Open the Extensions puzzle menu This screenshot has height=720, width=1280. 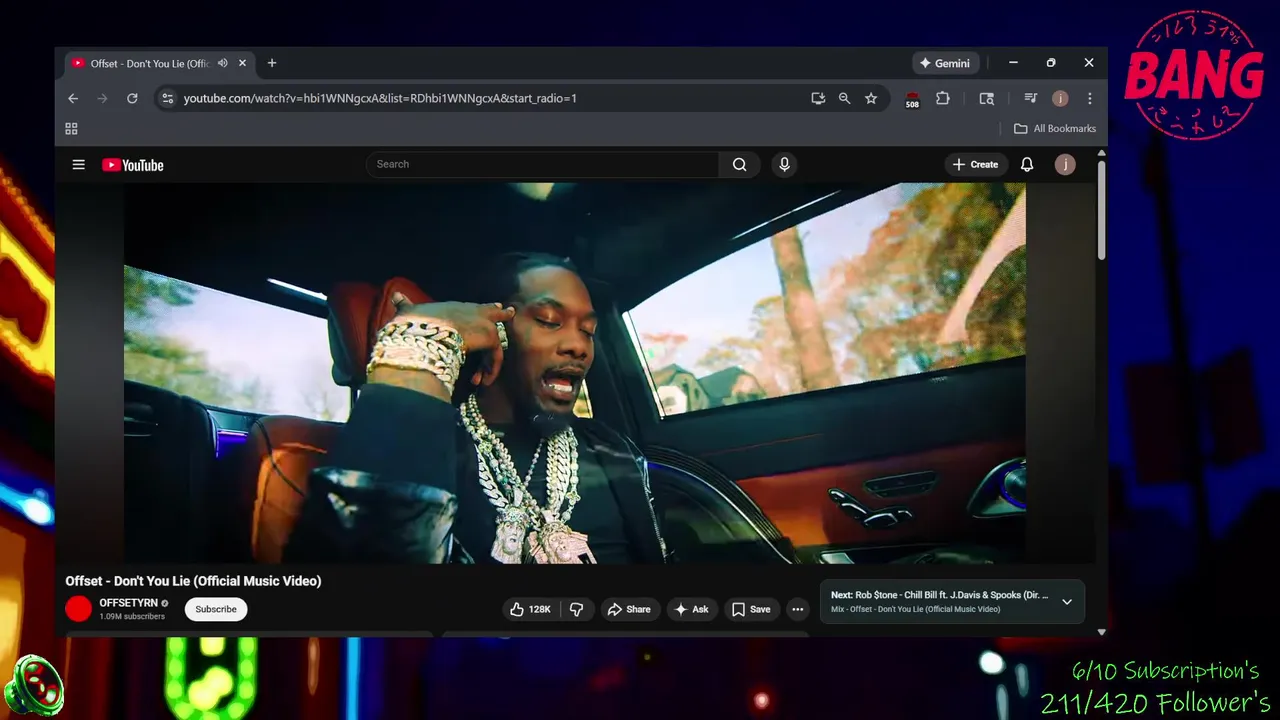coord(942,98)
